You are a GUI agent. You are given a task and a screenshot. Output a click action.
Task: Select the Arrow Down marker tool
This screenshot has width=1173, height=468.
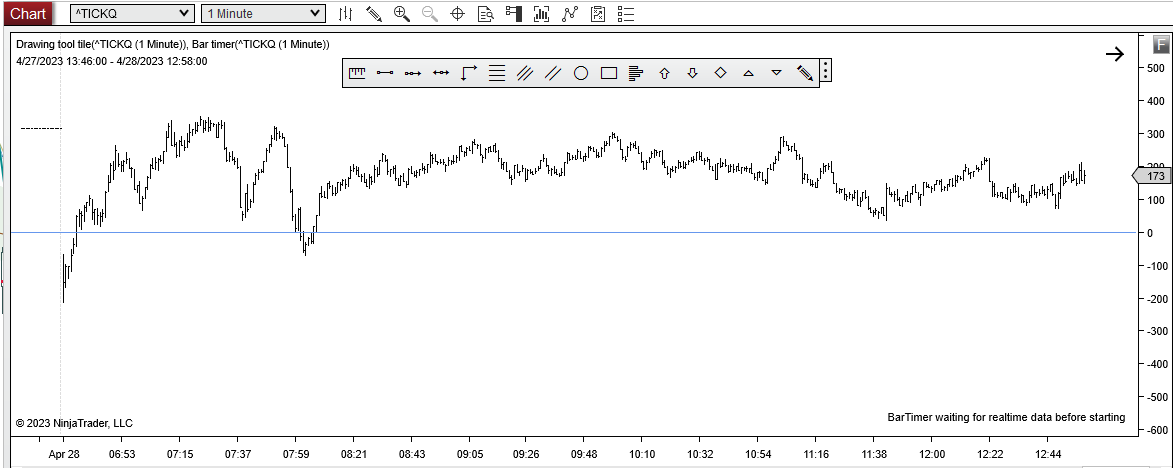[x=693, y=73]
